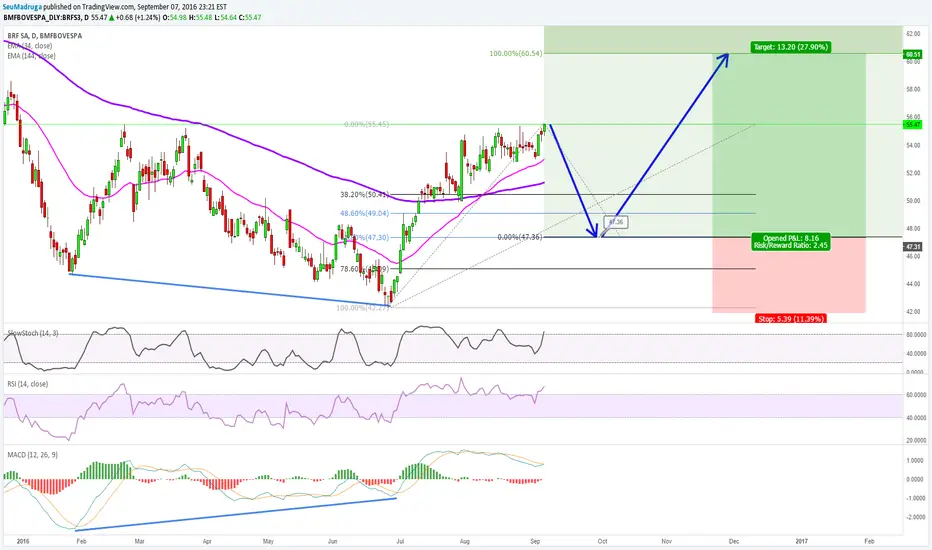Click the EMA (144, close) indicator legend
This screenshot has height=550, width=932.
click(32, 56)
